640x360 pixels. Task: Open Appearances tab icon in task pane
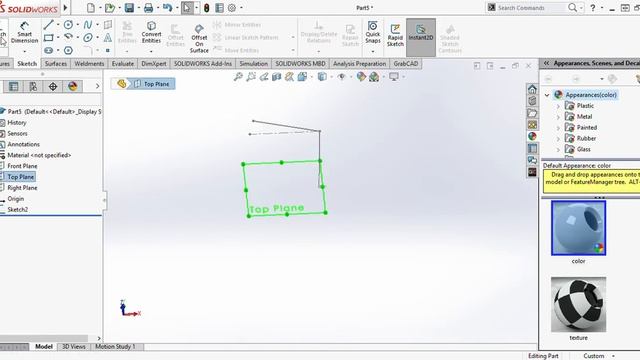click(x=532, y=136)
